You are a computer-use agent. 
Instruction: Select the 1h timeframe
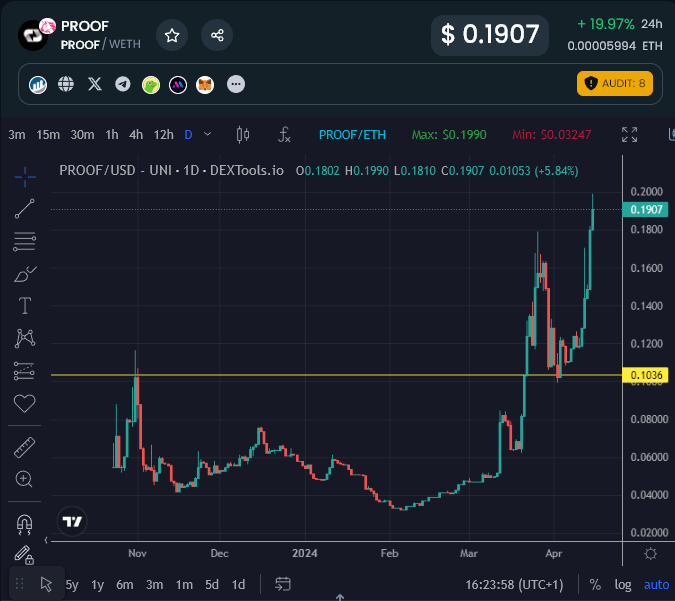pos(112,135)
